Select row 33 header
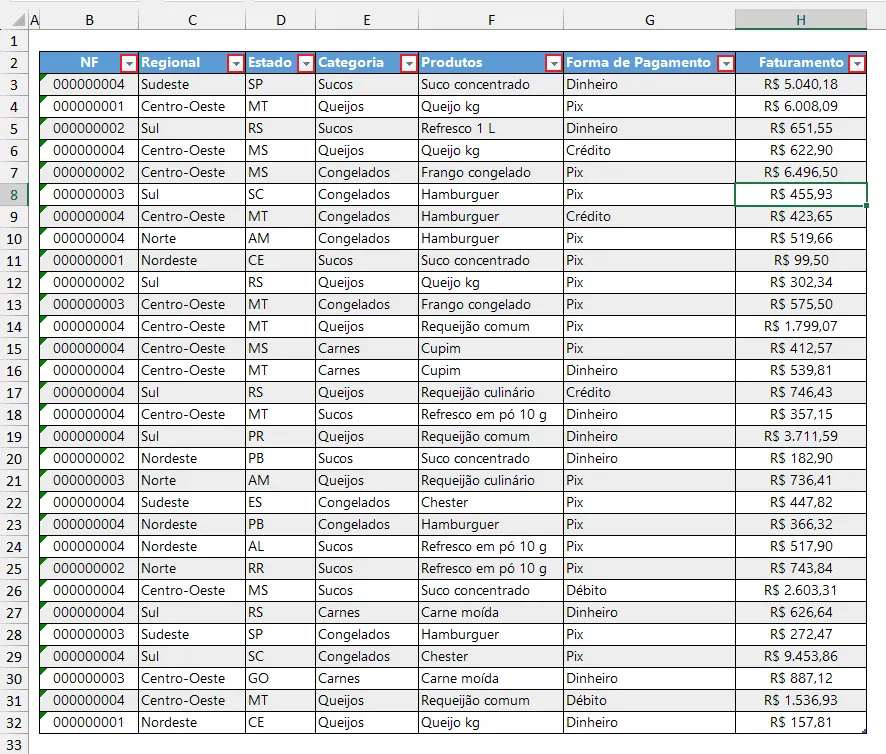This screenshot has height=754, width=886. point(14,745)
